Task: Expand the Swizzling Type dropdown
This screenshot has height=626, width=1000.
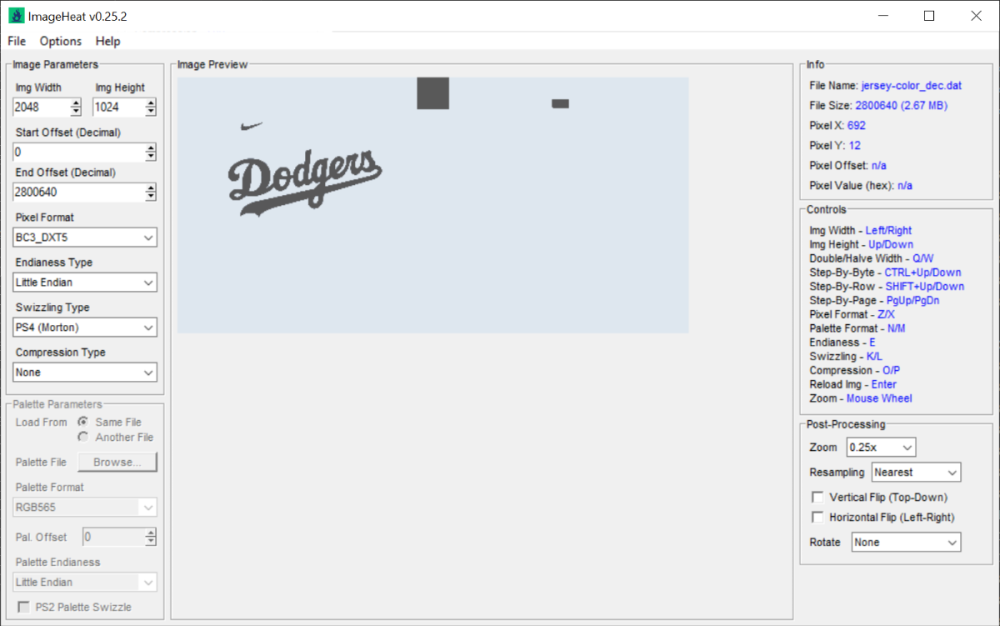Action: click(86, 327)
